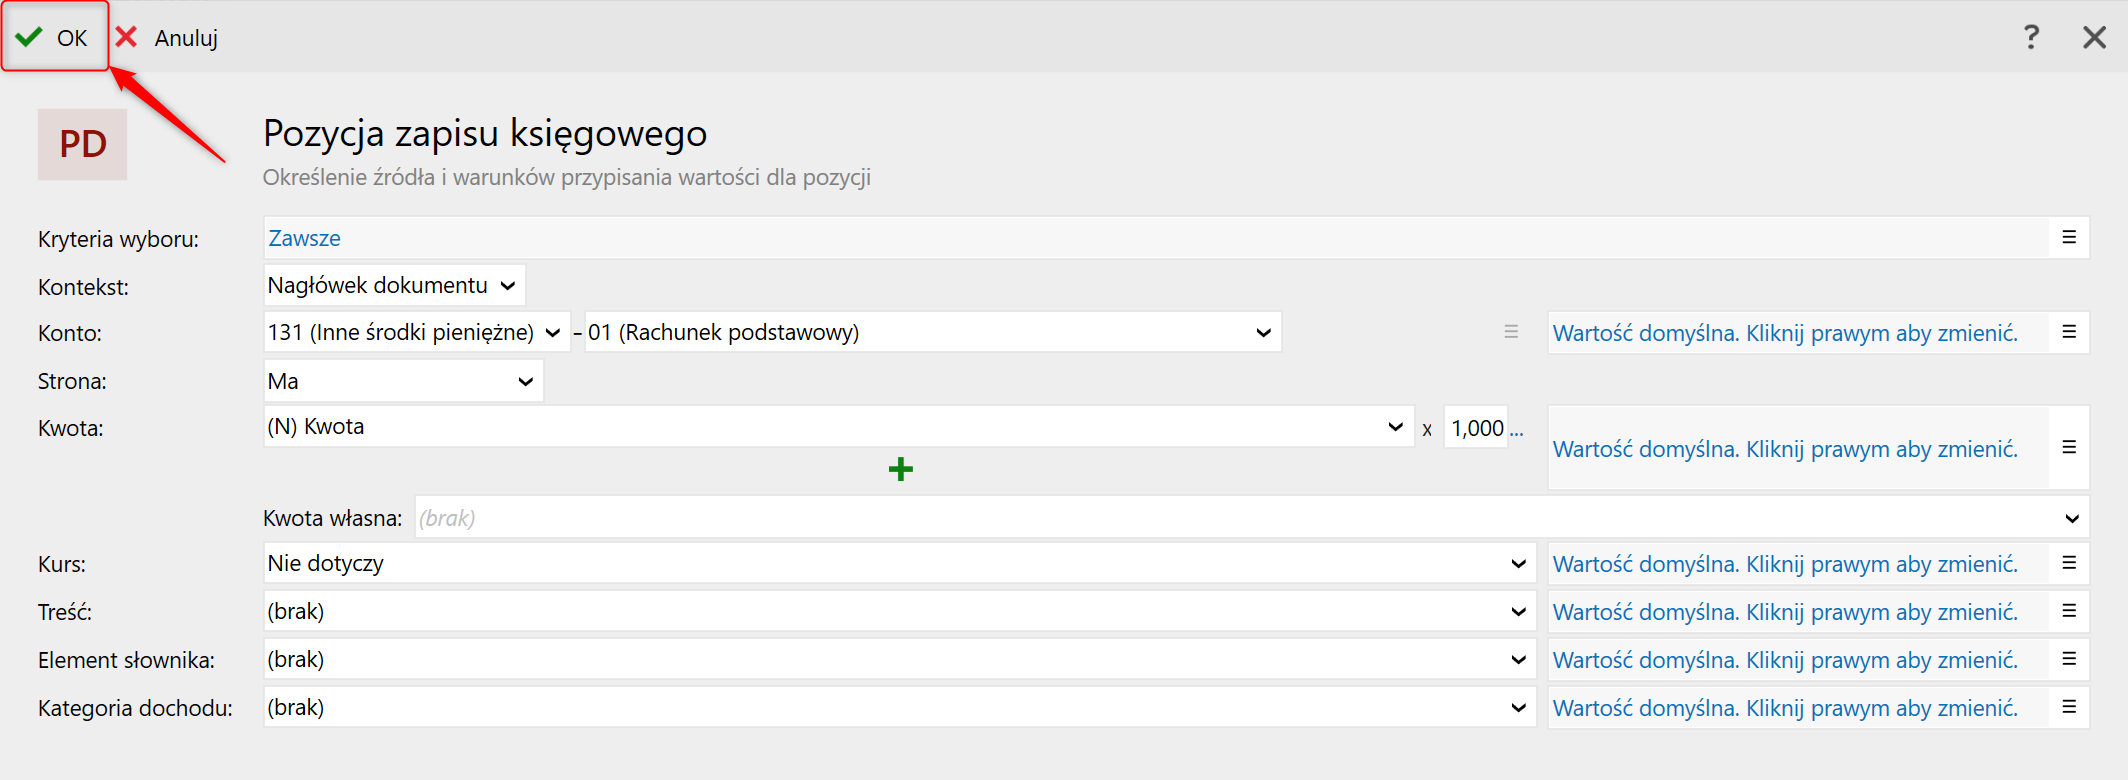Open the help question mark icon
The width and height of the screenshot is (2128, 780).
click(2030, 38)
